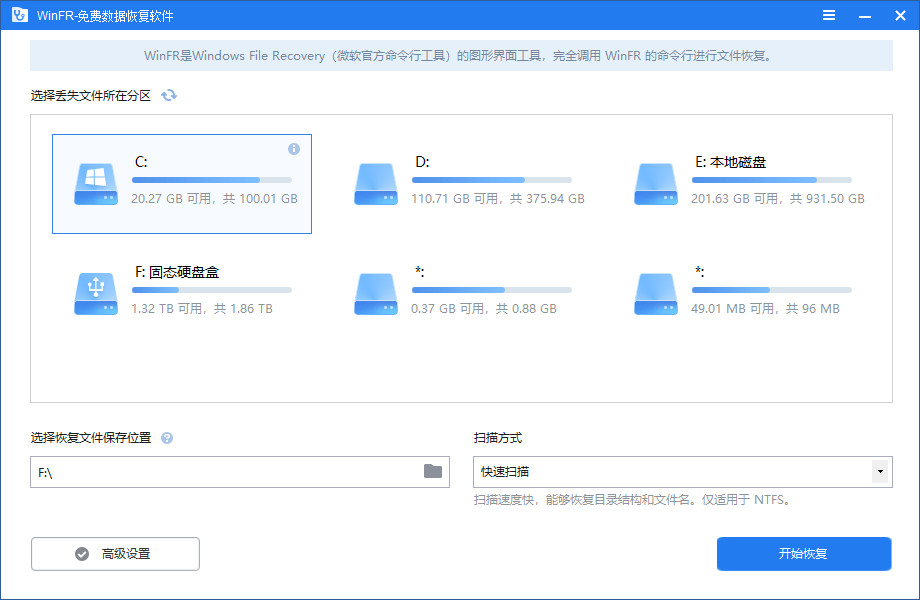Viewport: 920px width, 600px height.
Task: Click the 0.88 GB unlabeled partition icon
Action: coord(376,294)
